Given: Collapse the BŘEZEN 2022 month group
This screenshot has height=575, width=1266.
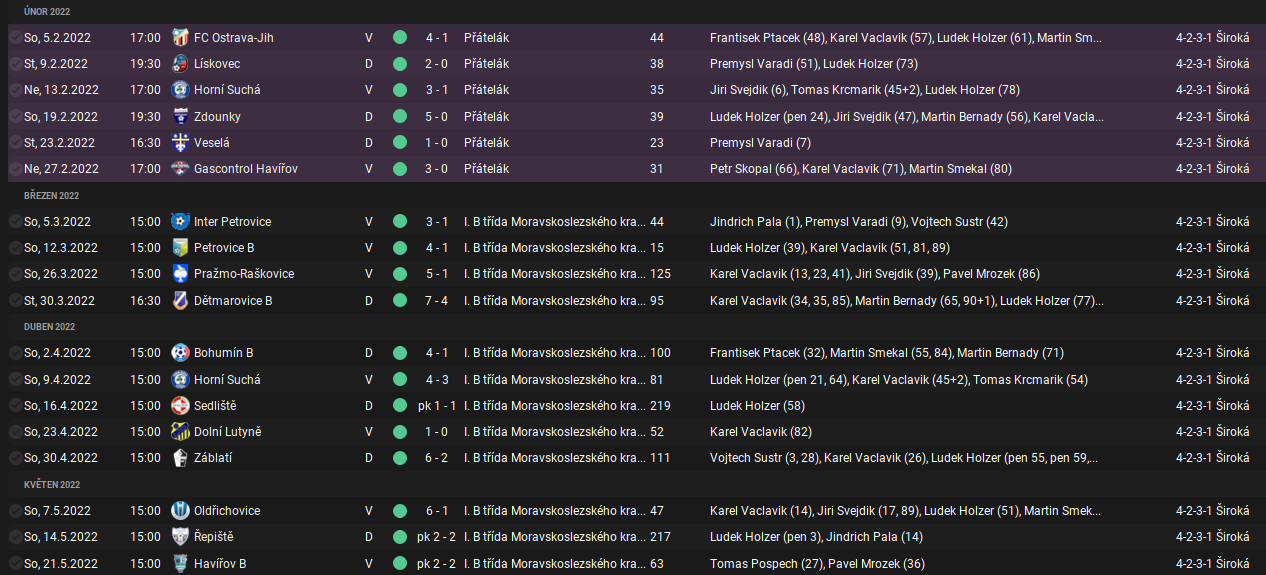Looking at the screenshot, I should [51, 196].
